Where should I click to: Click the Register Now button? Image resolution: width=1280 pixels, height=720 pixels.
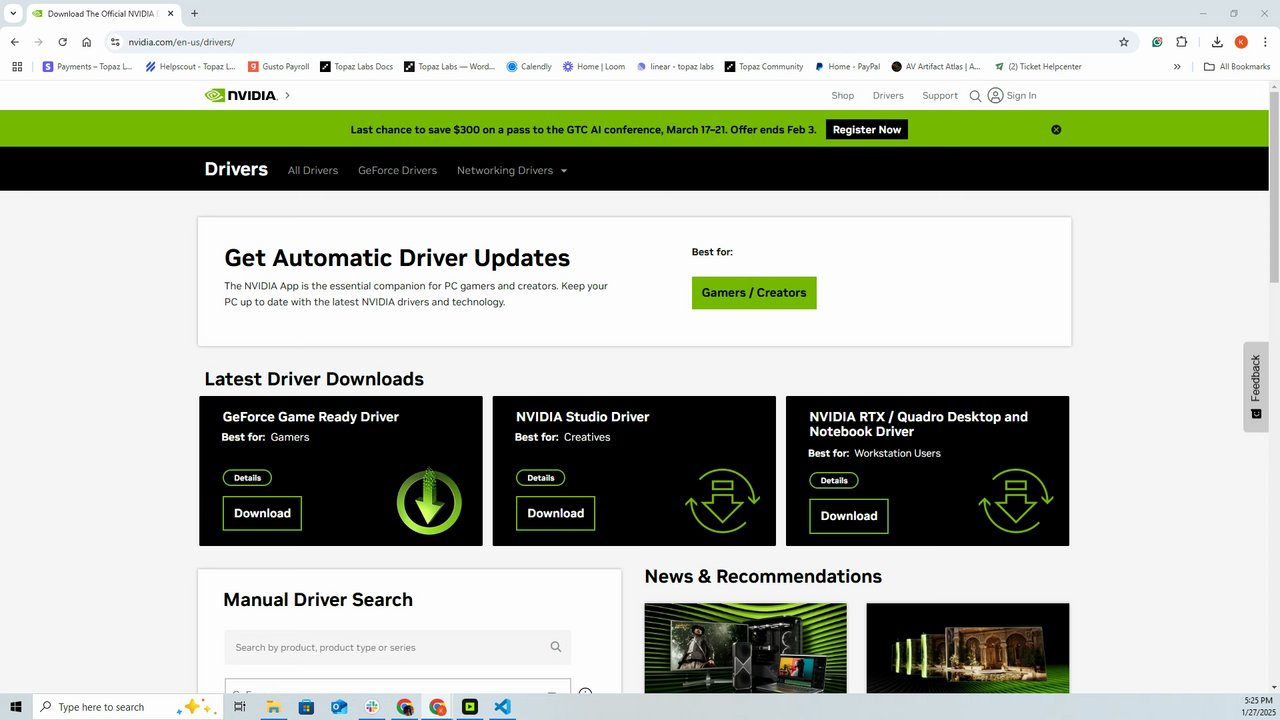tap(867, 130)
